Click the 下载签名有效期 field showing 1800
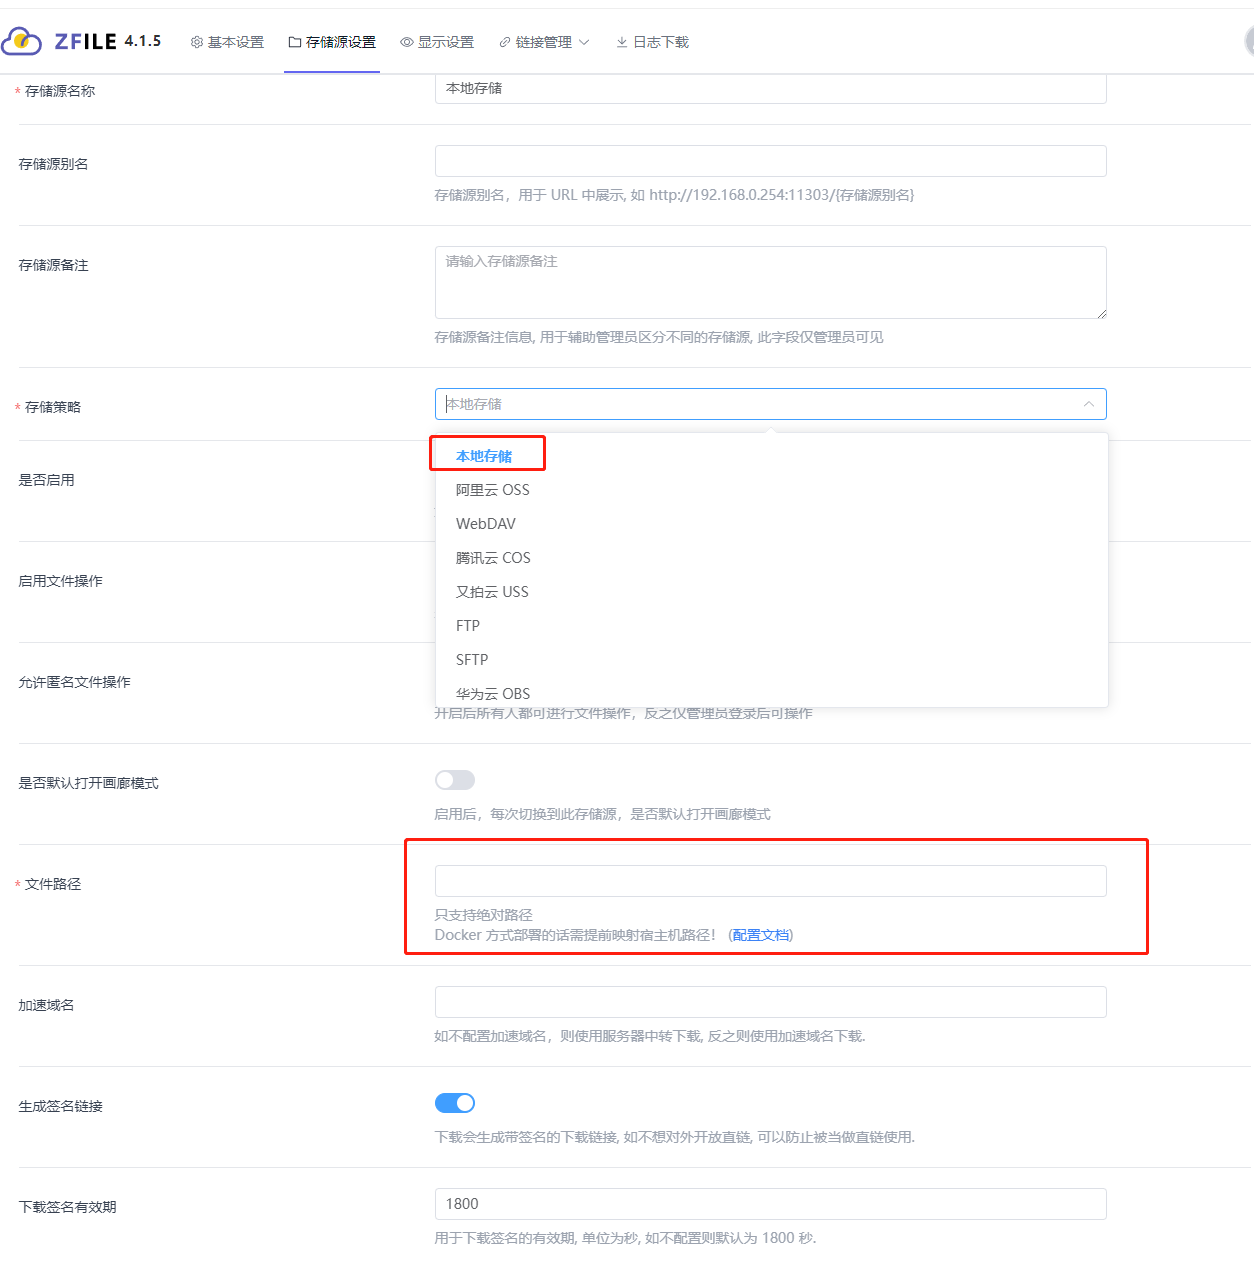The image size is (1254, 1276). pos(770,1204)
